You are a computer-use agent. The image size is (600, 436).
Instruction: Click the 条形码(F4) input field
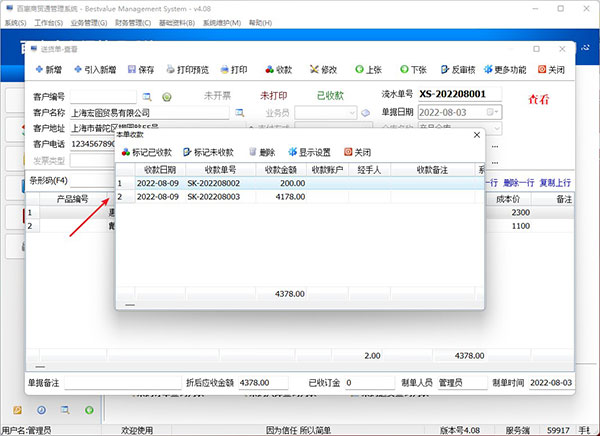point(93,181)
